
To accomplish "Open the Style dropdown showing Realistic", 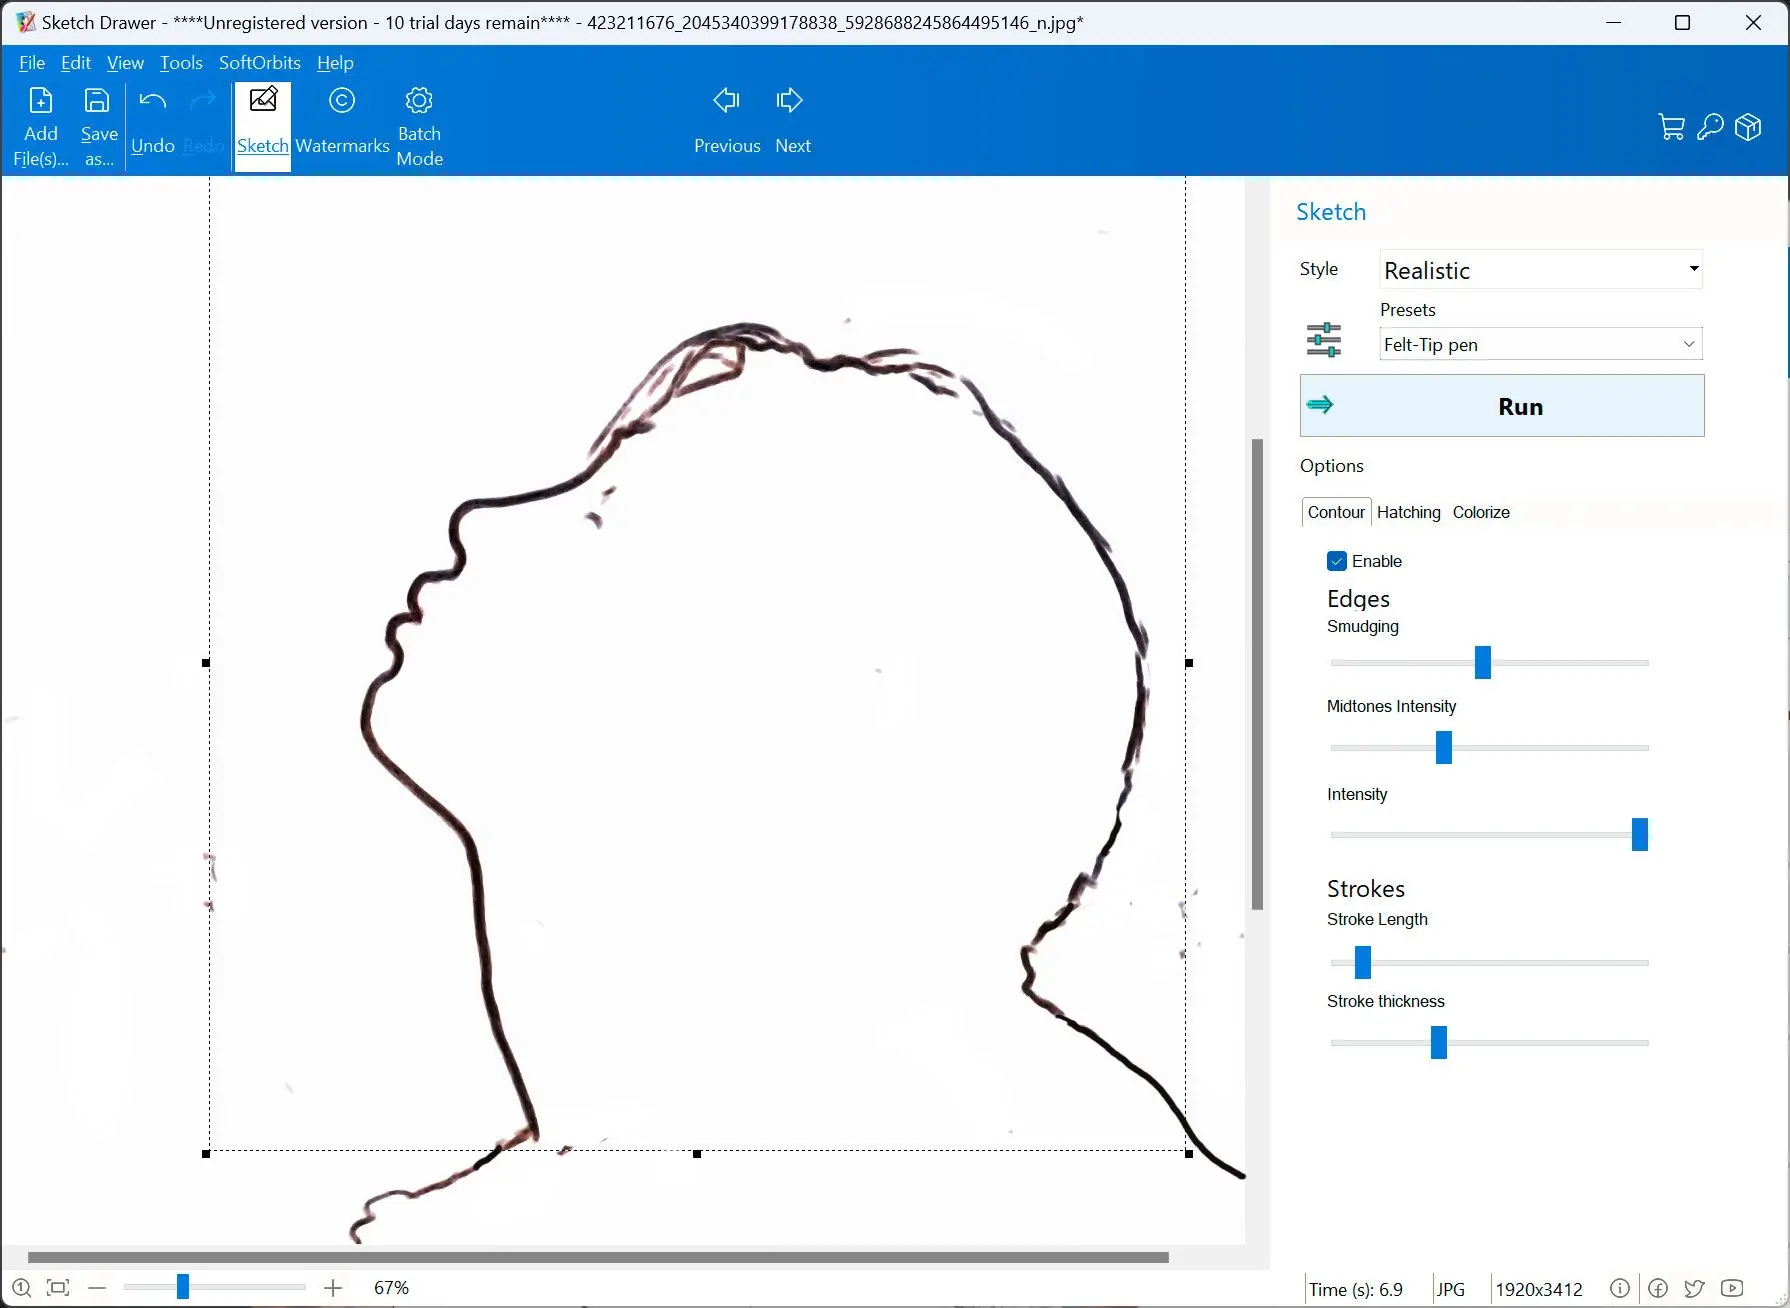I will [1541, 270].
